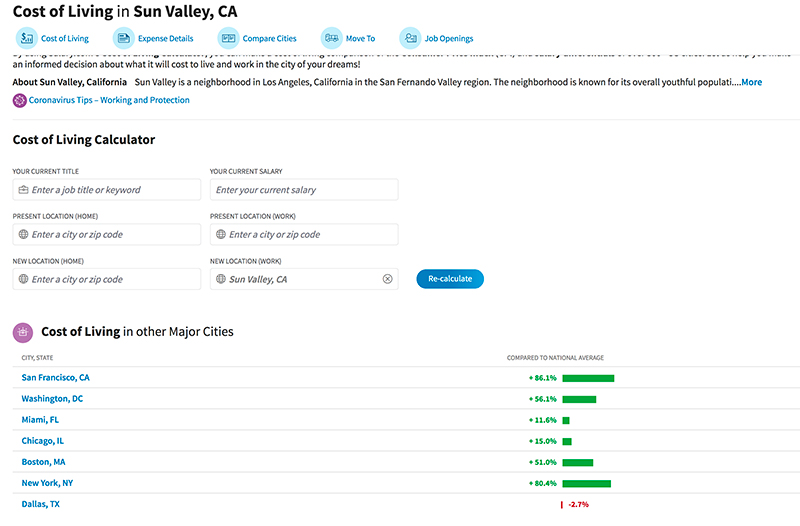Image resolution: width=800 pixels, height=526 pixels.
Task: Click the City, State column header
Action: point(37,358)
